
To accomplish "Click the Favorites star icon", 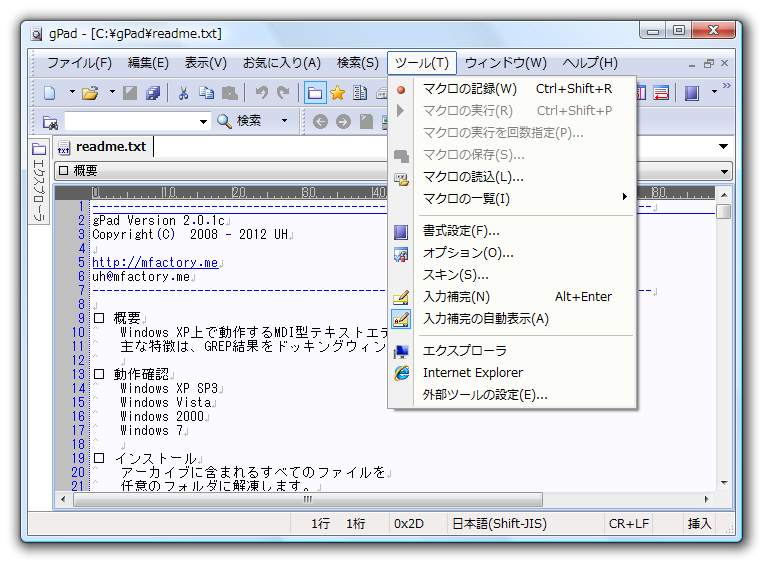I will point(338,93).
